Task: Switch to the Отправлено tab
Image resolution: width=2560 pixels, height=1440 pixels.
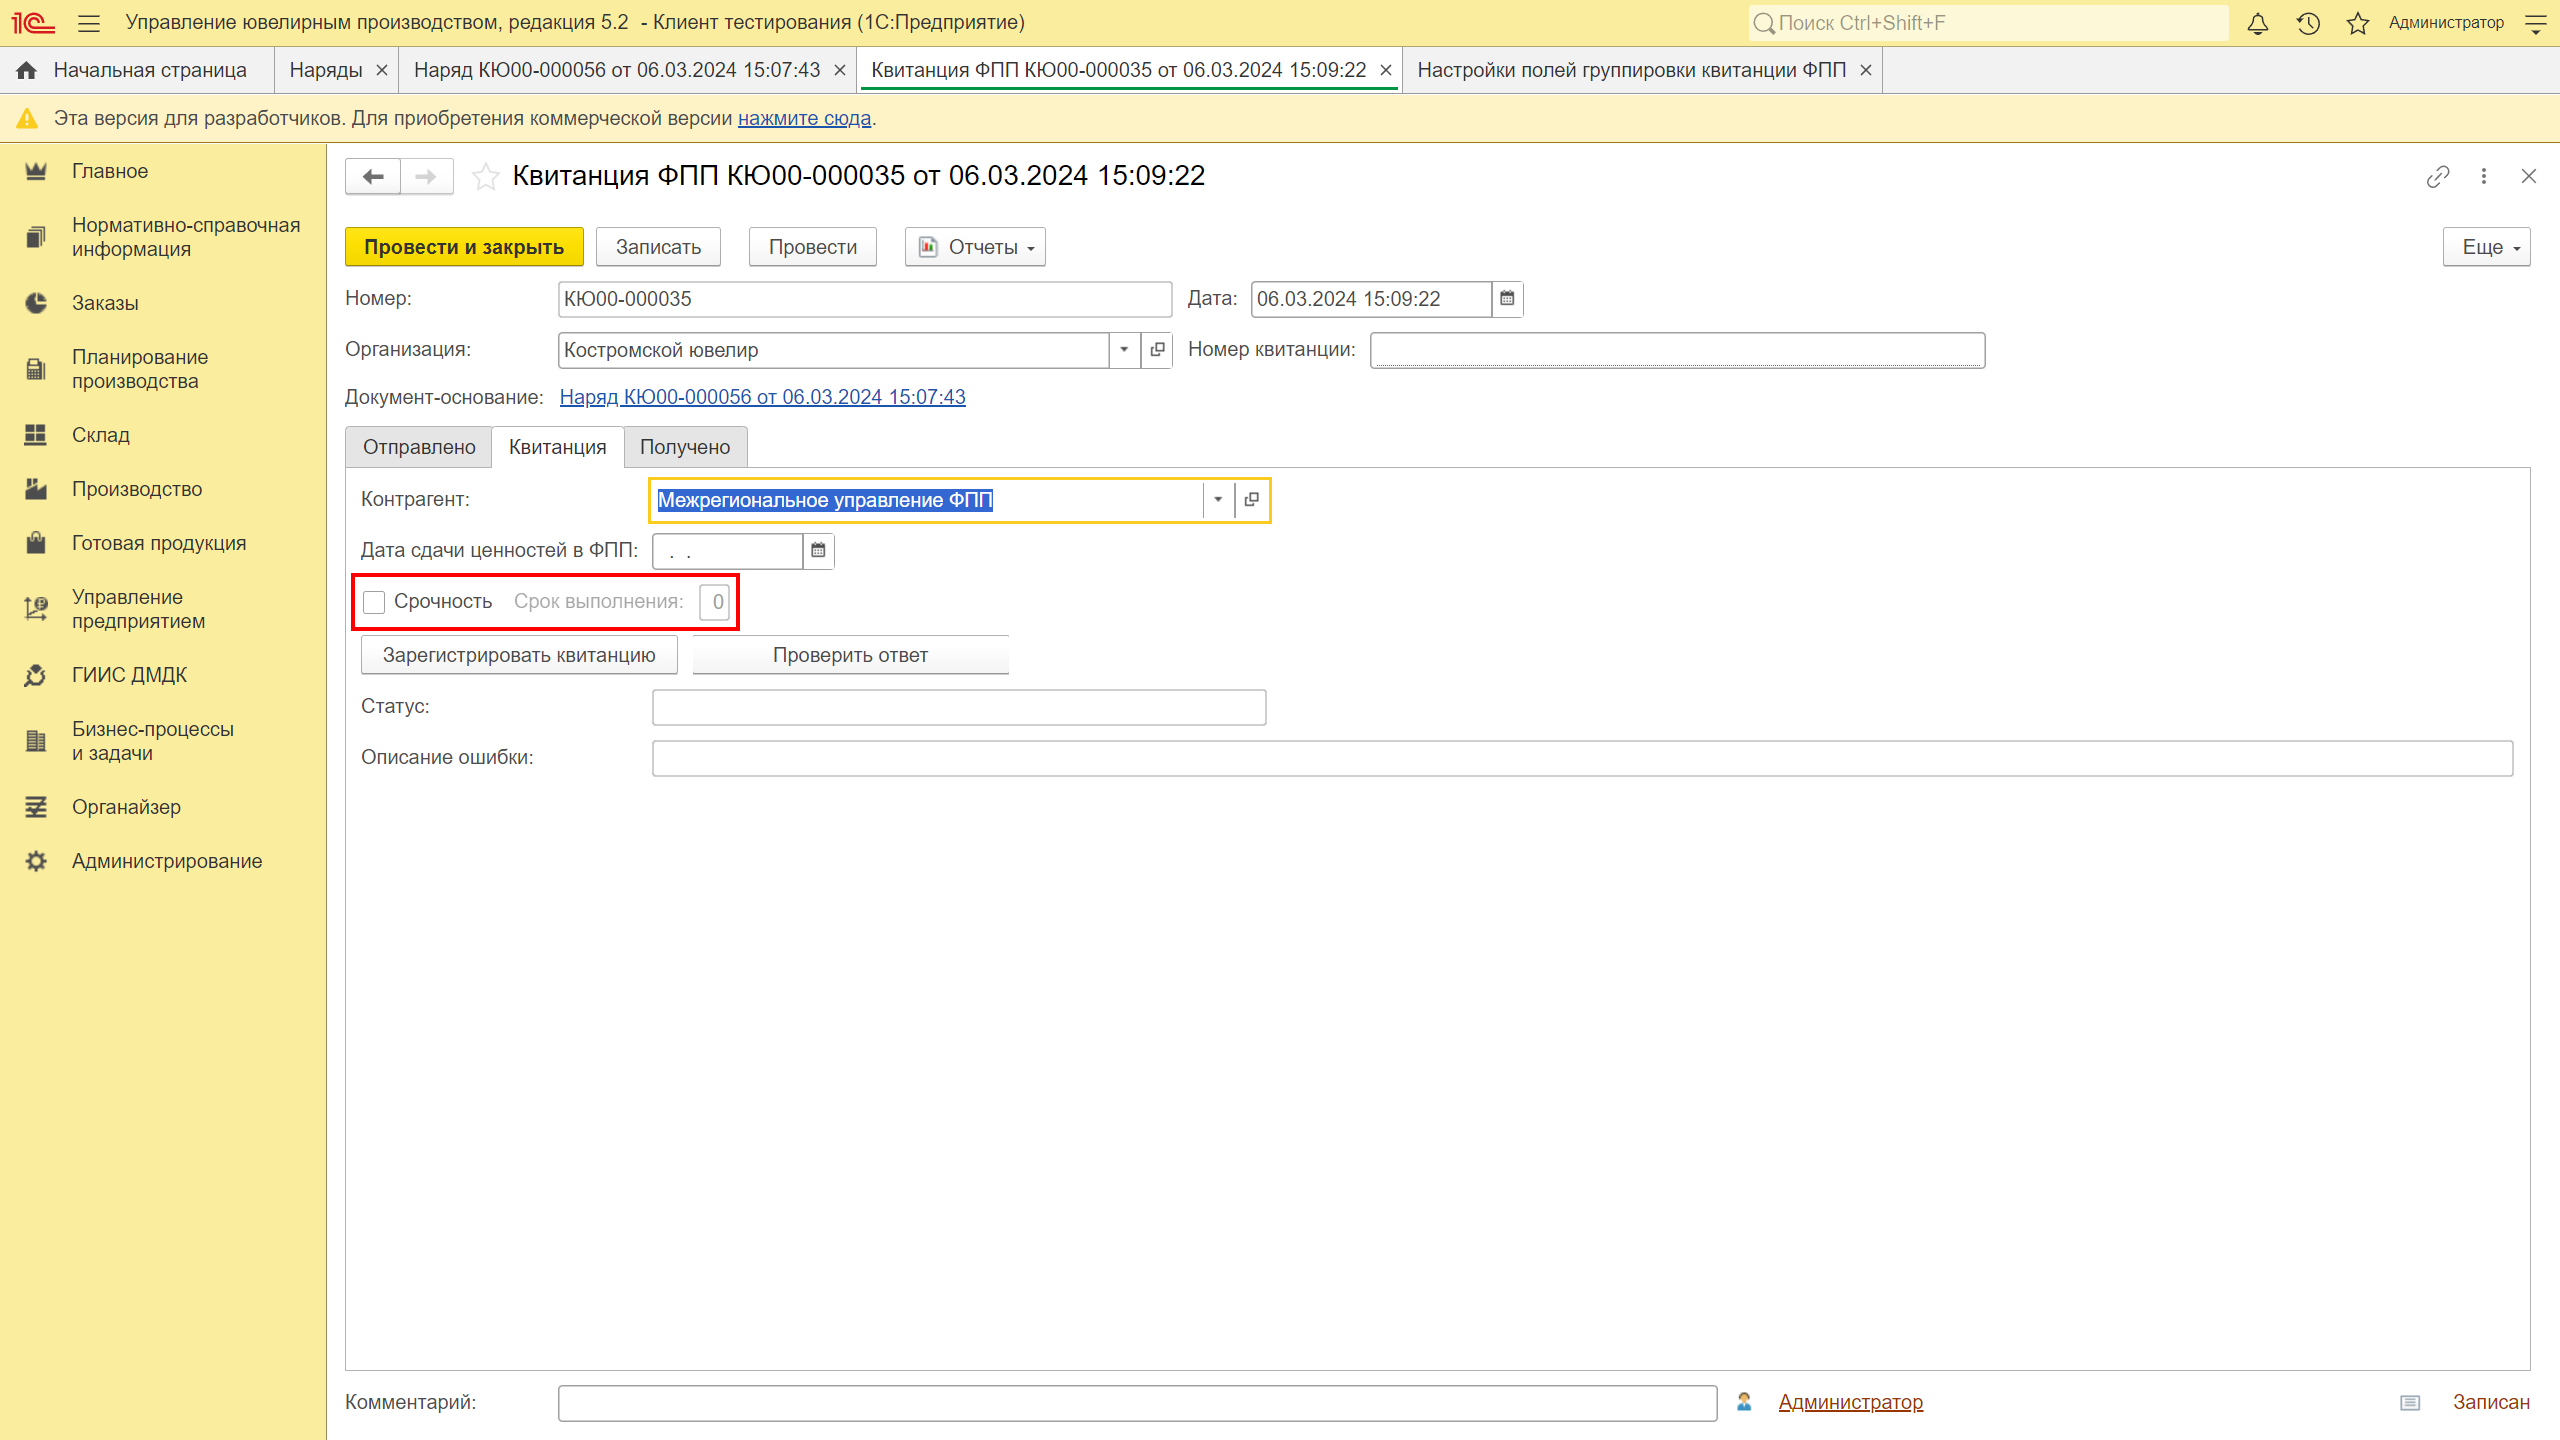Action: click(419, 447)
